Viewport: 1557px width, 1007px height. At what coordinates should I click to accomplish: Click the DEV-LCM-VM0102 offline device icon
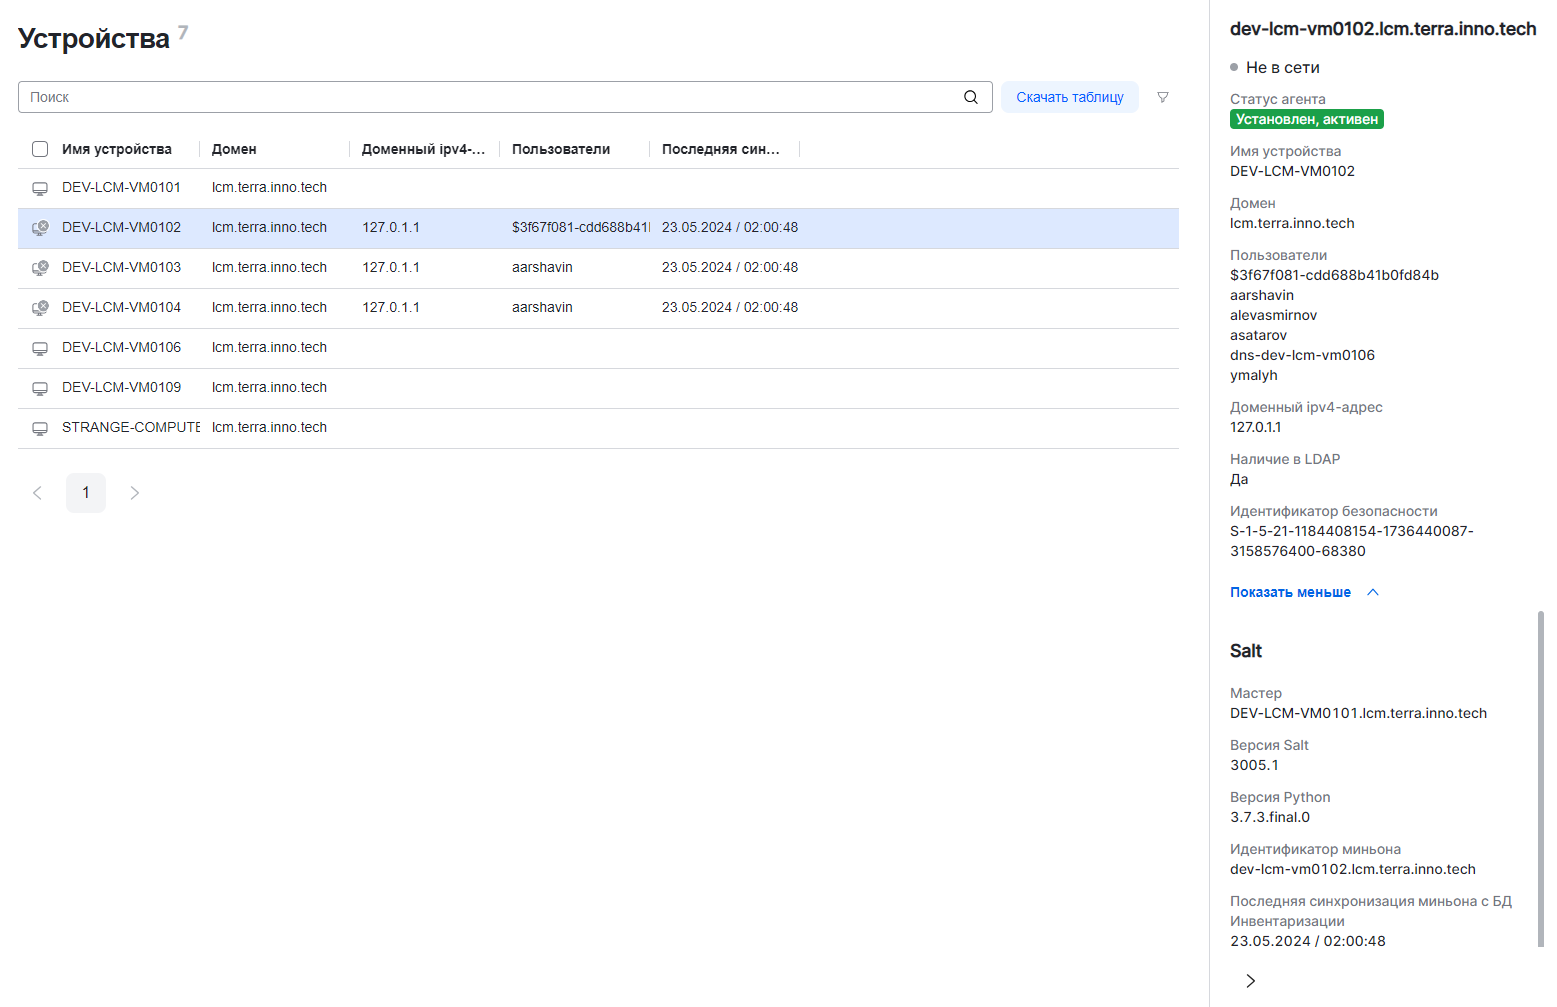point(40,228)
